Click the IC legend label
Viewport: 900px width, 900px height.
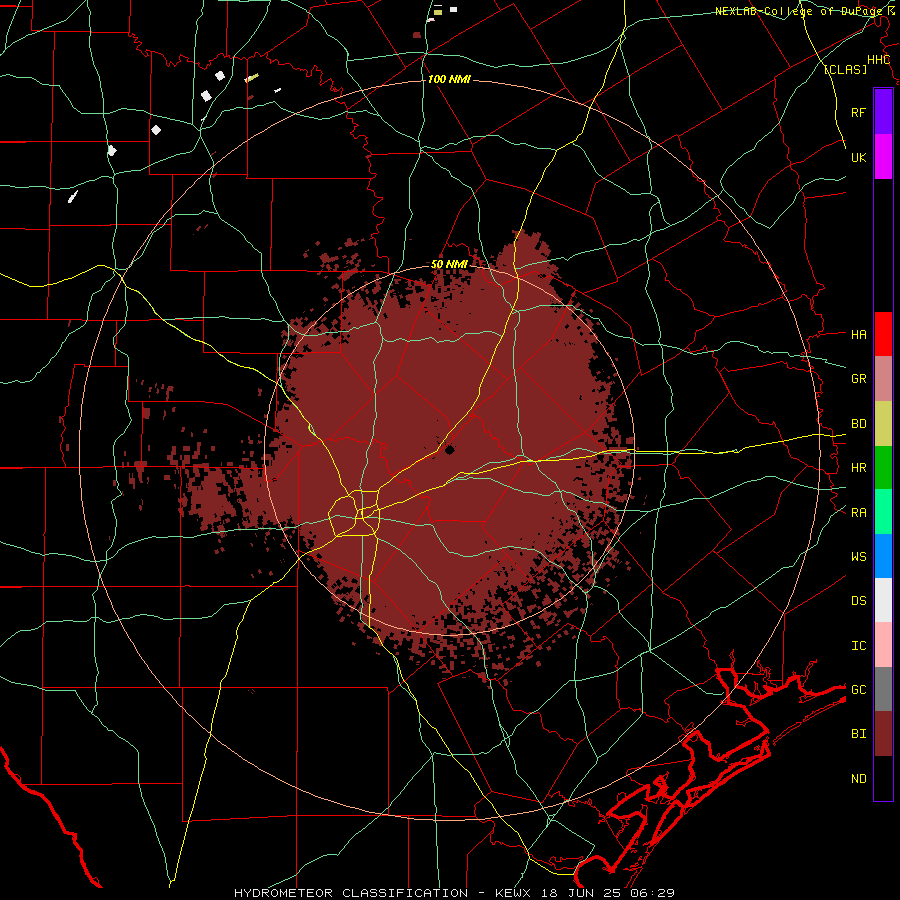(x=859, y=646)
